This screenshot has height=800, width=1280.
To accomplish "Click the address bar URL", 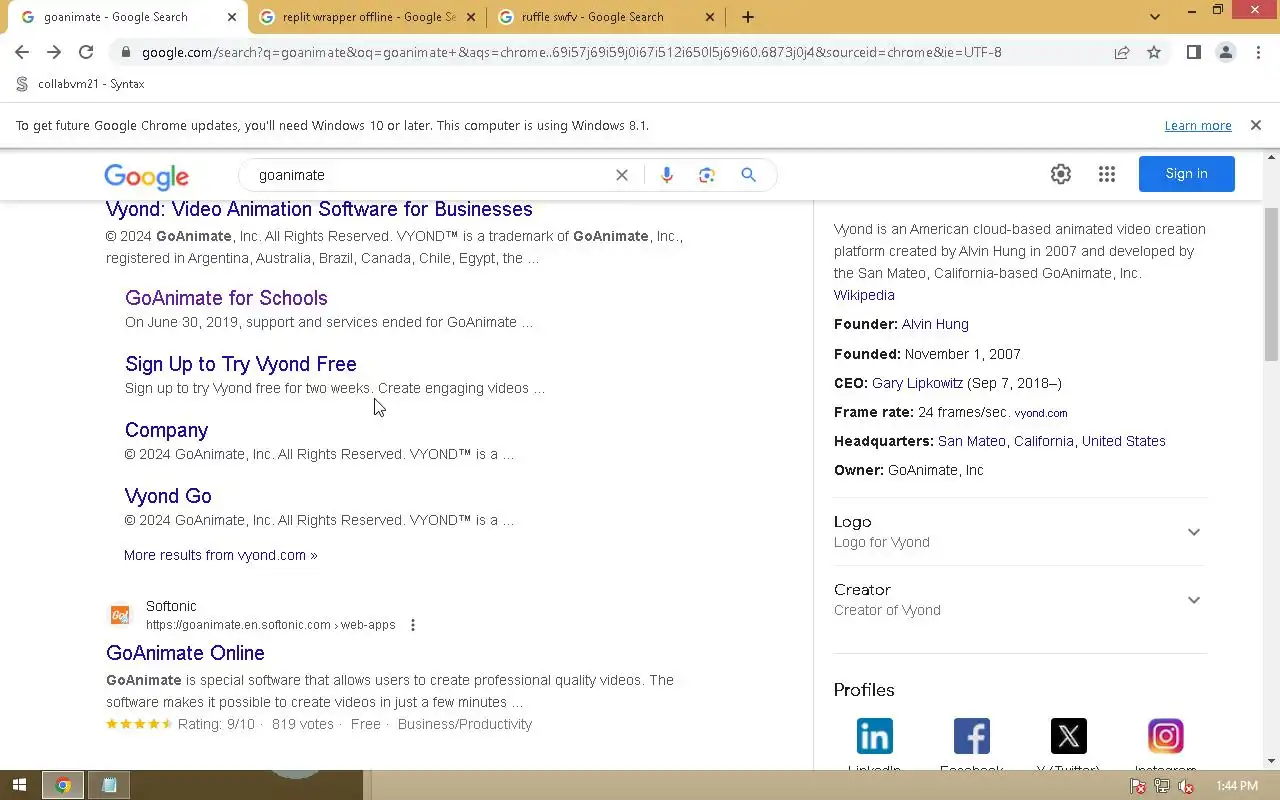I will [x=571, y=52].
